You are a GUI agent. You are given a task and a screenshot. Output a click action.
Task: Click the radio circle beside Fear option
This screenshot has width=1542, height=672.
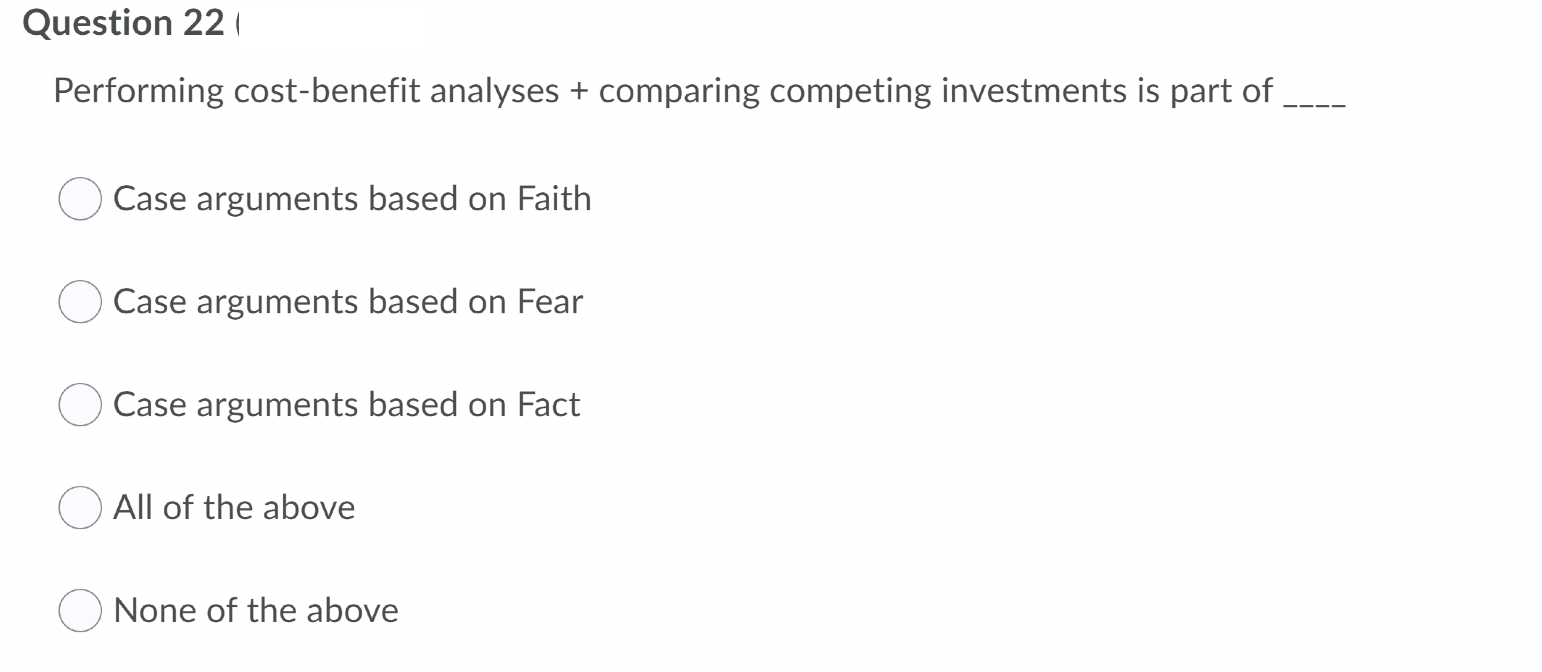80,302
